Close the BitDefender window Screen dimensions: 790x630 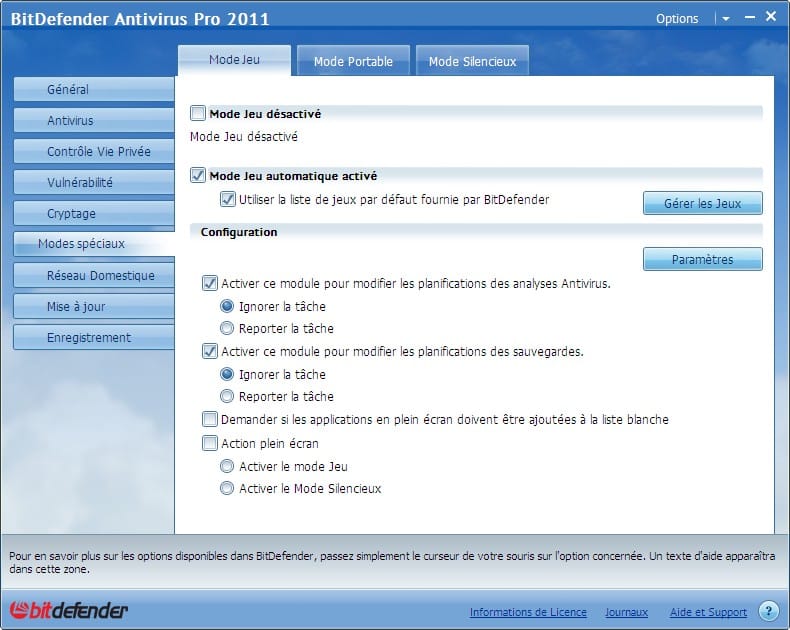[771, 16]
